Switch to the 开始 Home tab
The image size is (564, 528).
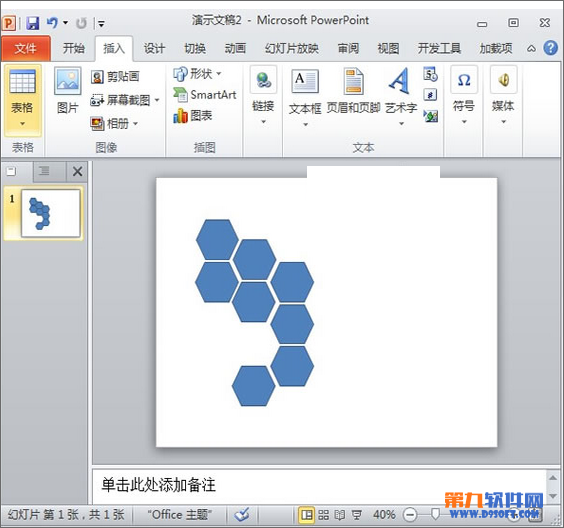pos(74,48)
